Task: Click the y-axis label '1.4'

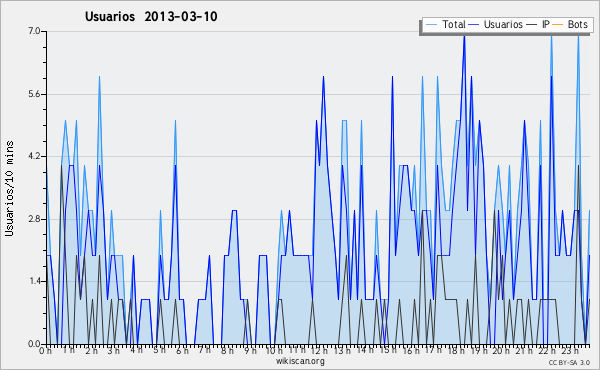Action: 34,282
